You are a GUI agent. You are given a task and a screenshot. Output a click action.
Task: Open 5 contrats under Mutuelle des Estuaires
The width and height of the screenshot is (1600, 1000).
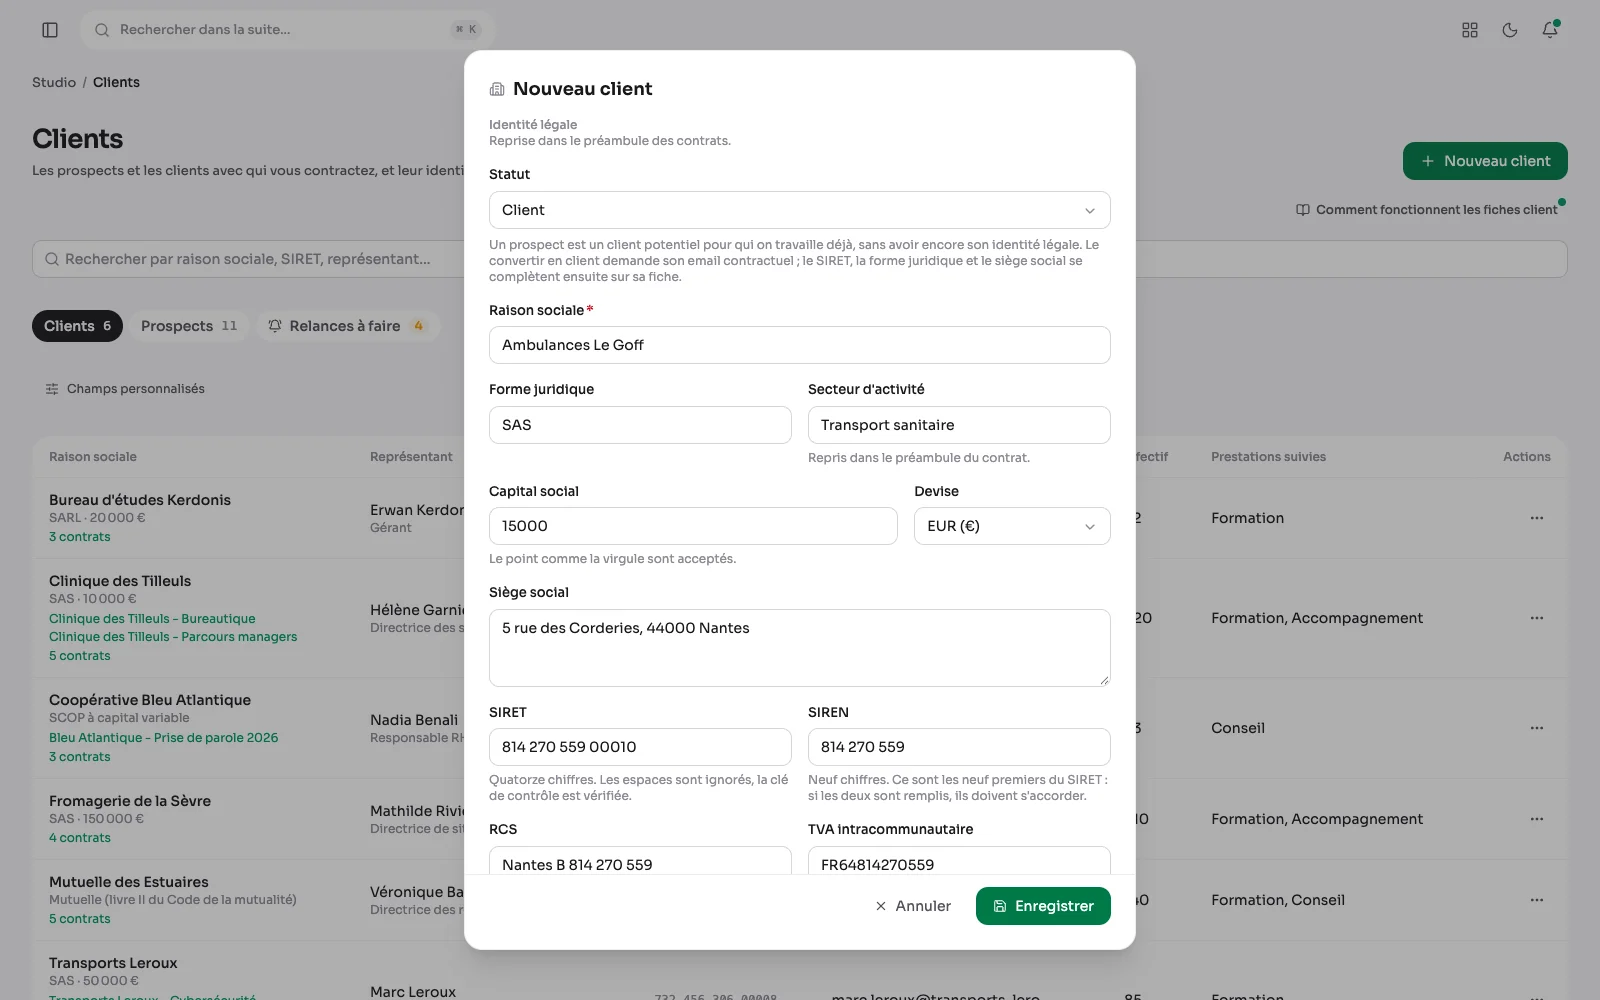coord(80,919)
